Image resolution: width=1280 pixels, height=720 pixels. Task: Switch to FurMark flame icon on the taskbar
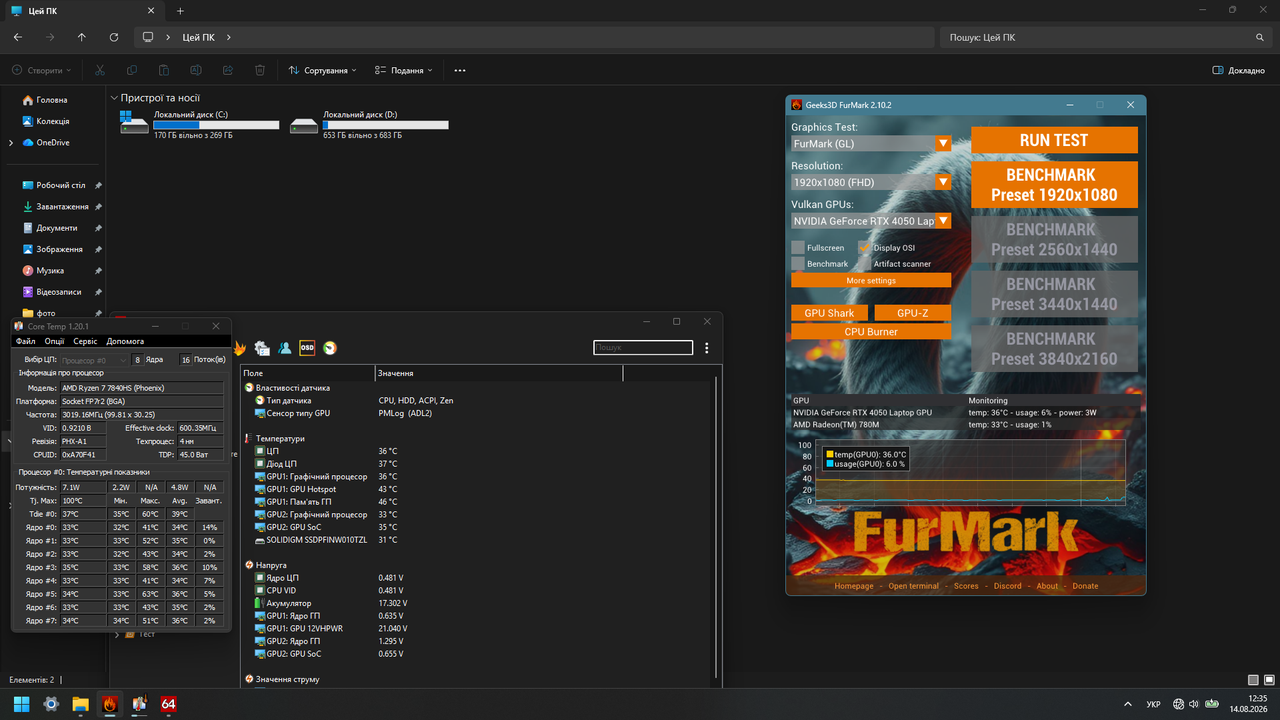pyautogui.click(x=110, y=704)
